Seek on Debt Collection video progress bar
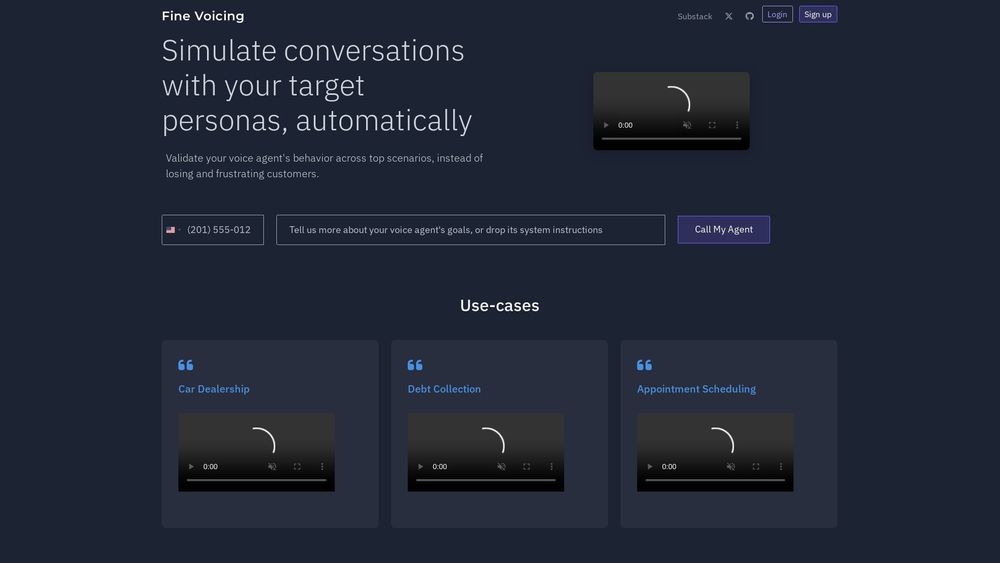 click(x=486, y=480)
